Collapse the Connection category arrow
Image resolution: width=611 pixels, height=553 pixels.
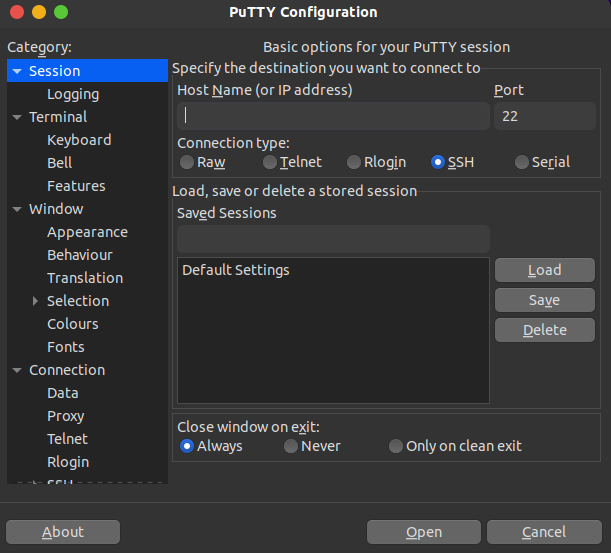(17, 370)
